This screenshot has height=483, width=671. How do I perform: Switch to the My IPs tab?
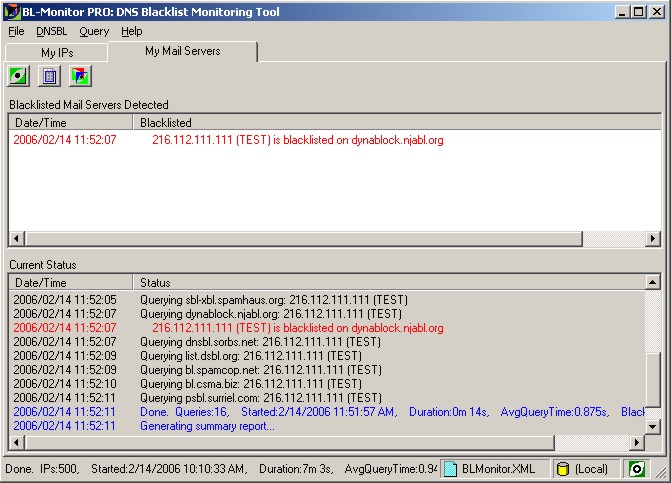57,53
